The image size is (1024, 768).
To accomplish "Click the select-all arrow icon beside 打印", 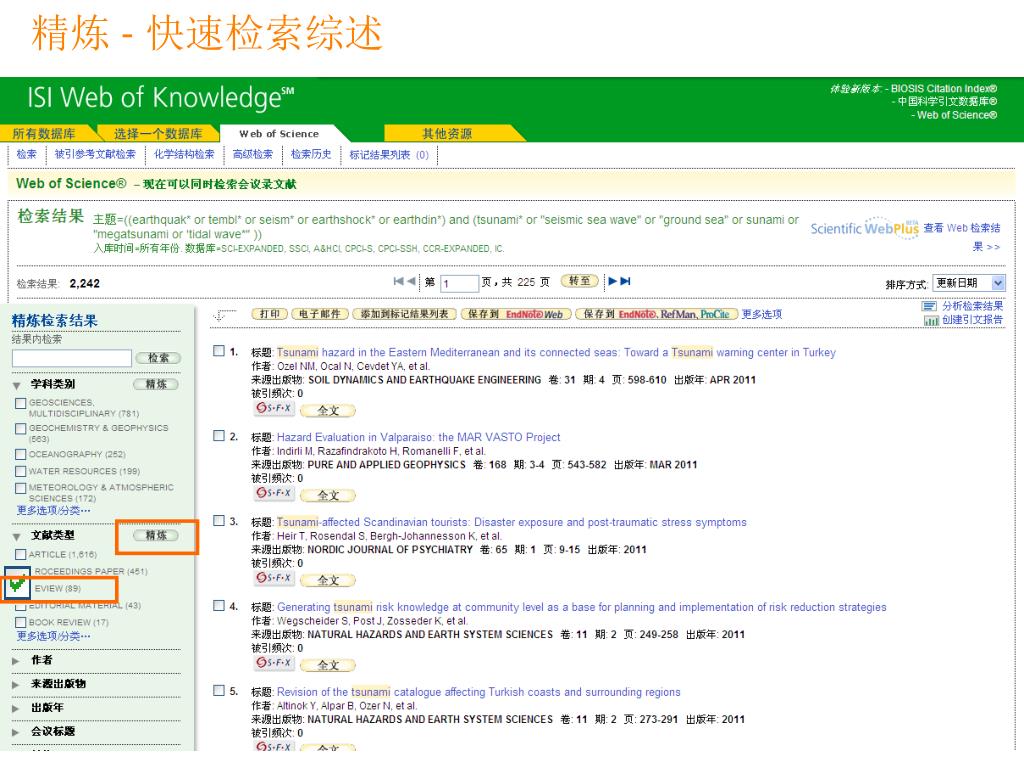I will pos(223,315).
